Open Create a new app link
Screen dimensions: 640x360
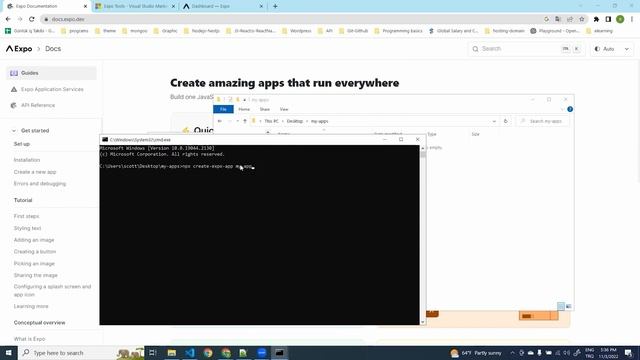tap(35, 172)
